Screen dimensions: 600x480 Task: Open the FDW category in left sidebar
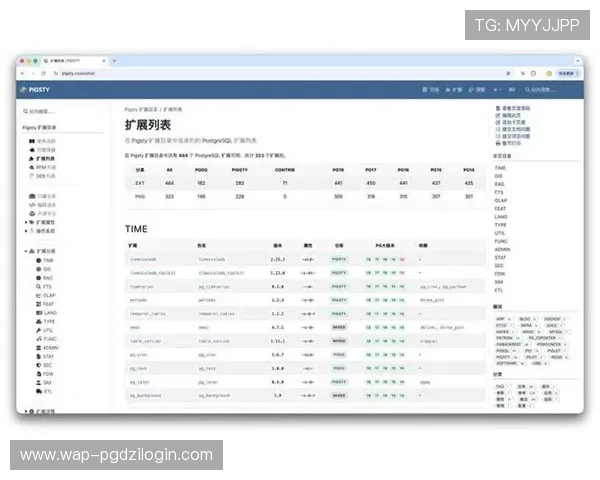48,374
